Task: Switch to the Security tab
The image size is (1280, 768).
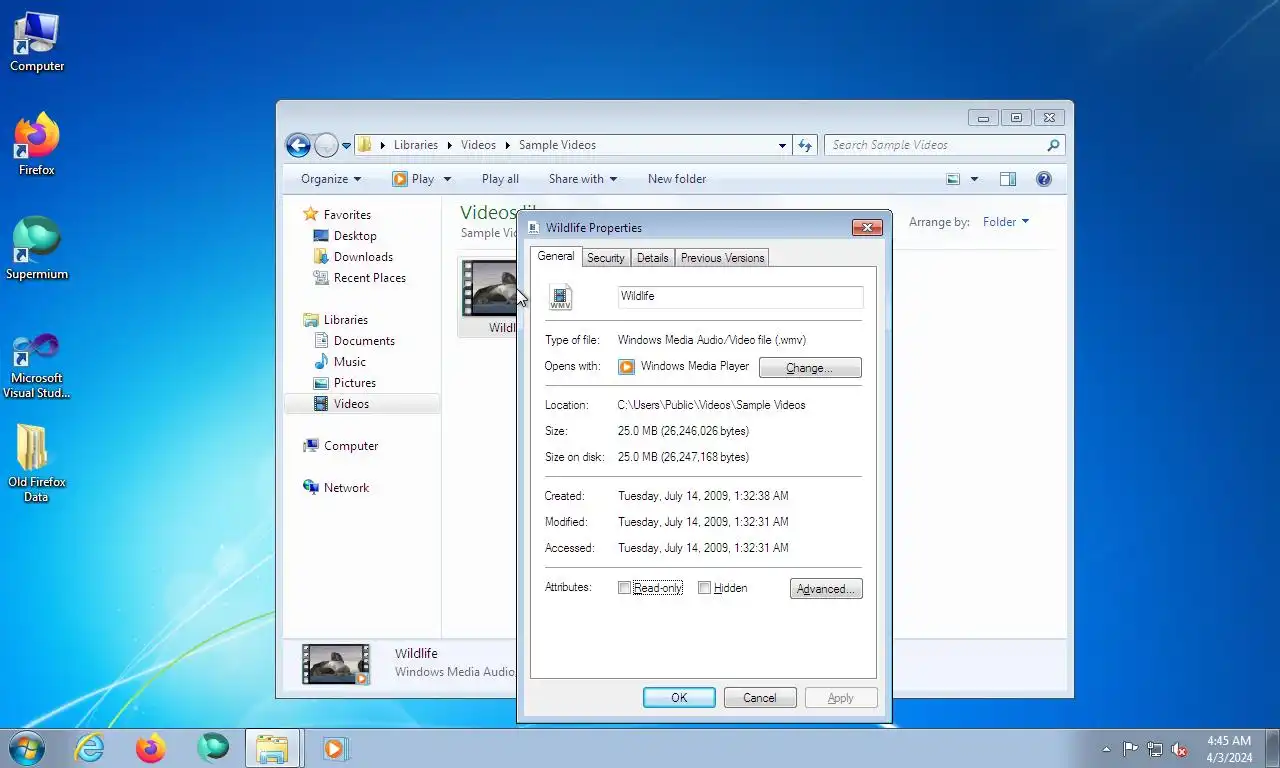Action: [x=606, y=258]
